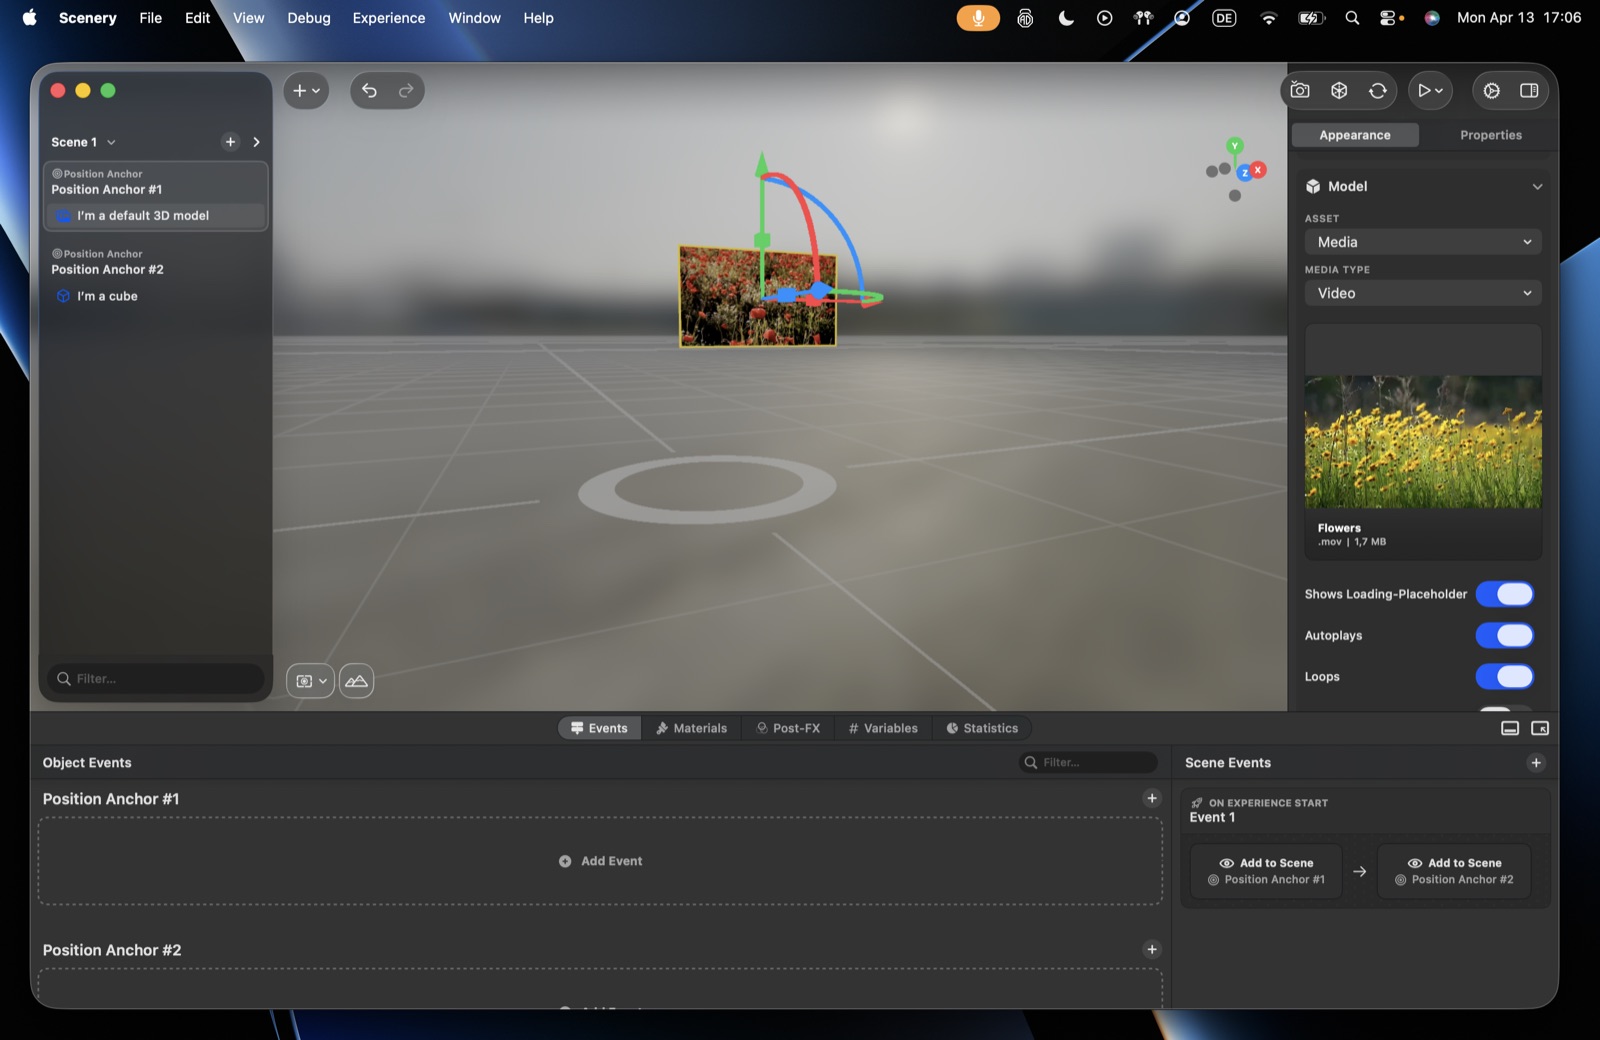Open the Scene 1 dropdown selector
This screenshot has width=1600, height=1040.
(x=83, y=142)
